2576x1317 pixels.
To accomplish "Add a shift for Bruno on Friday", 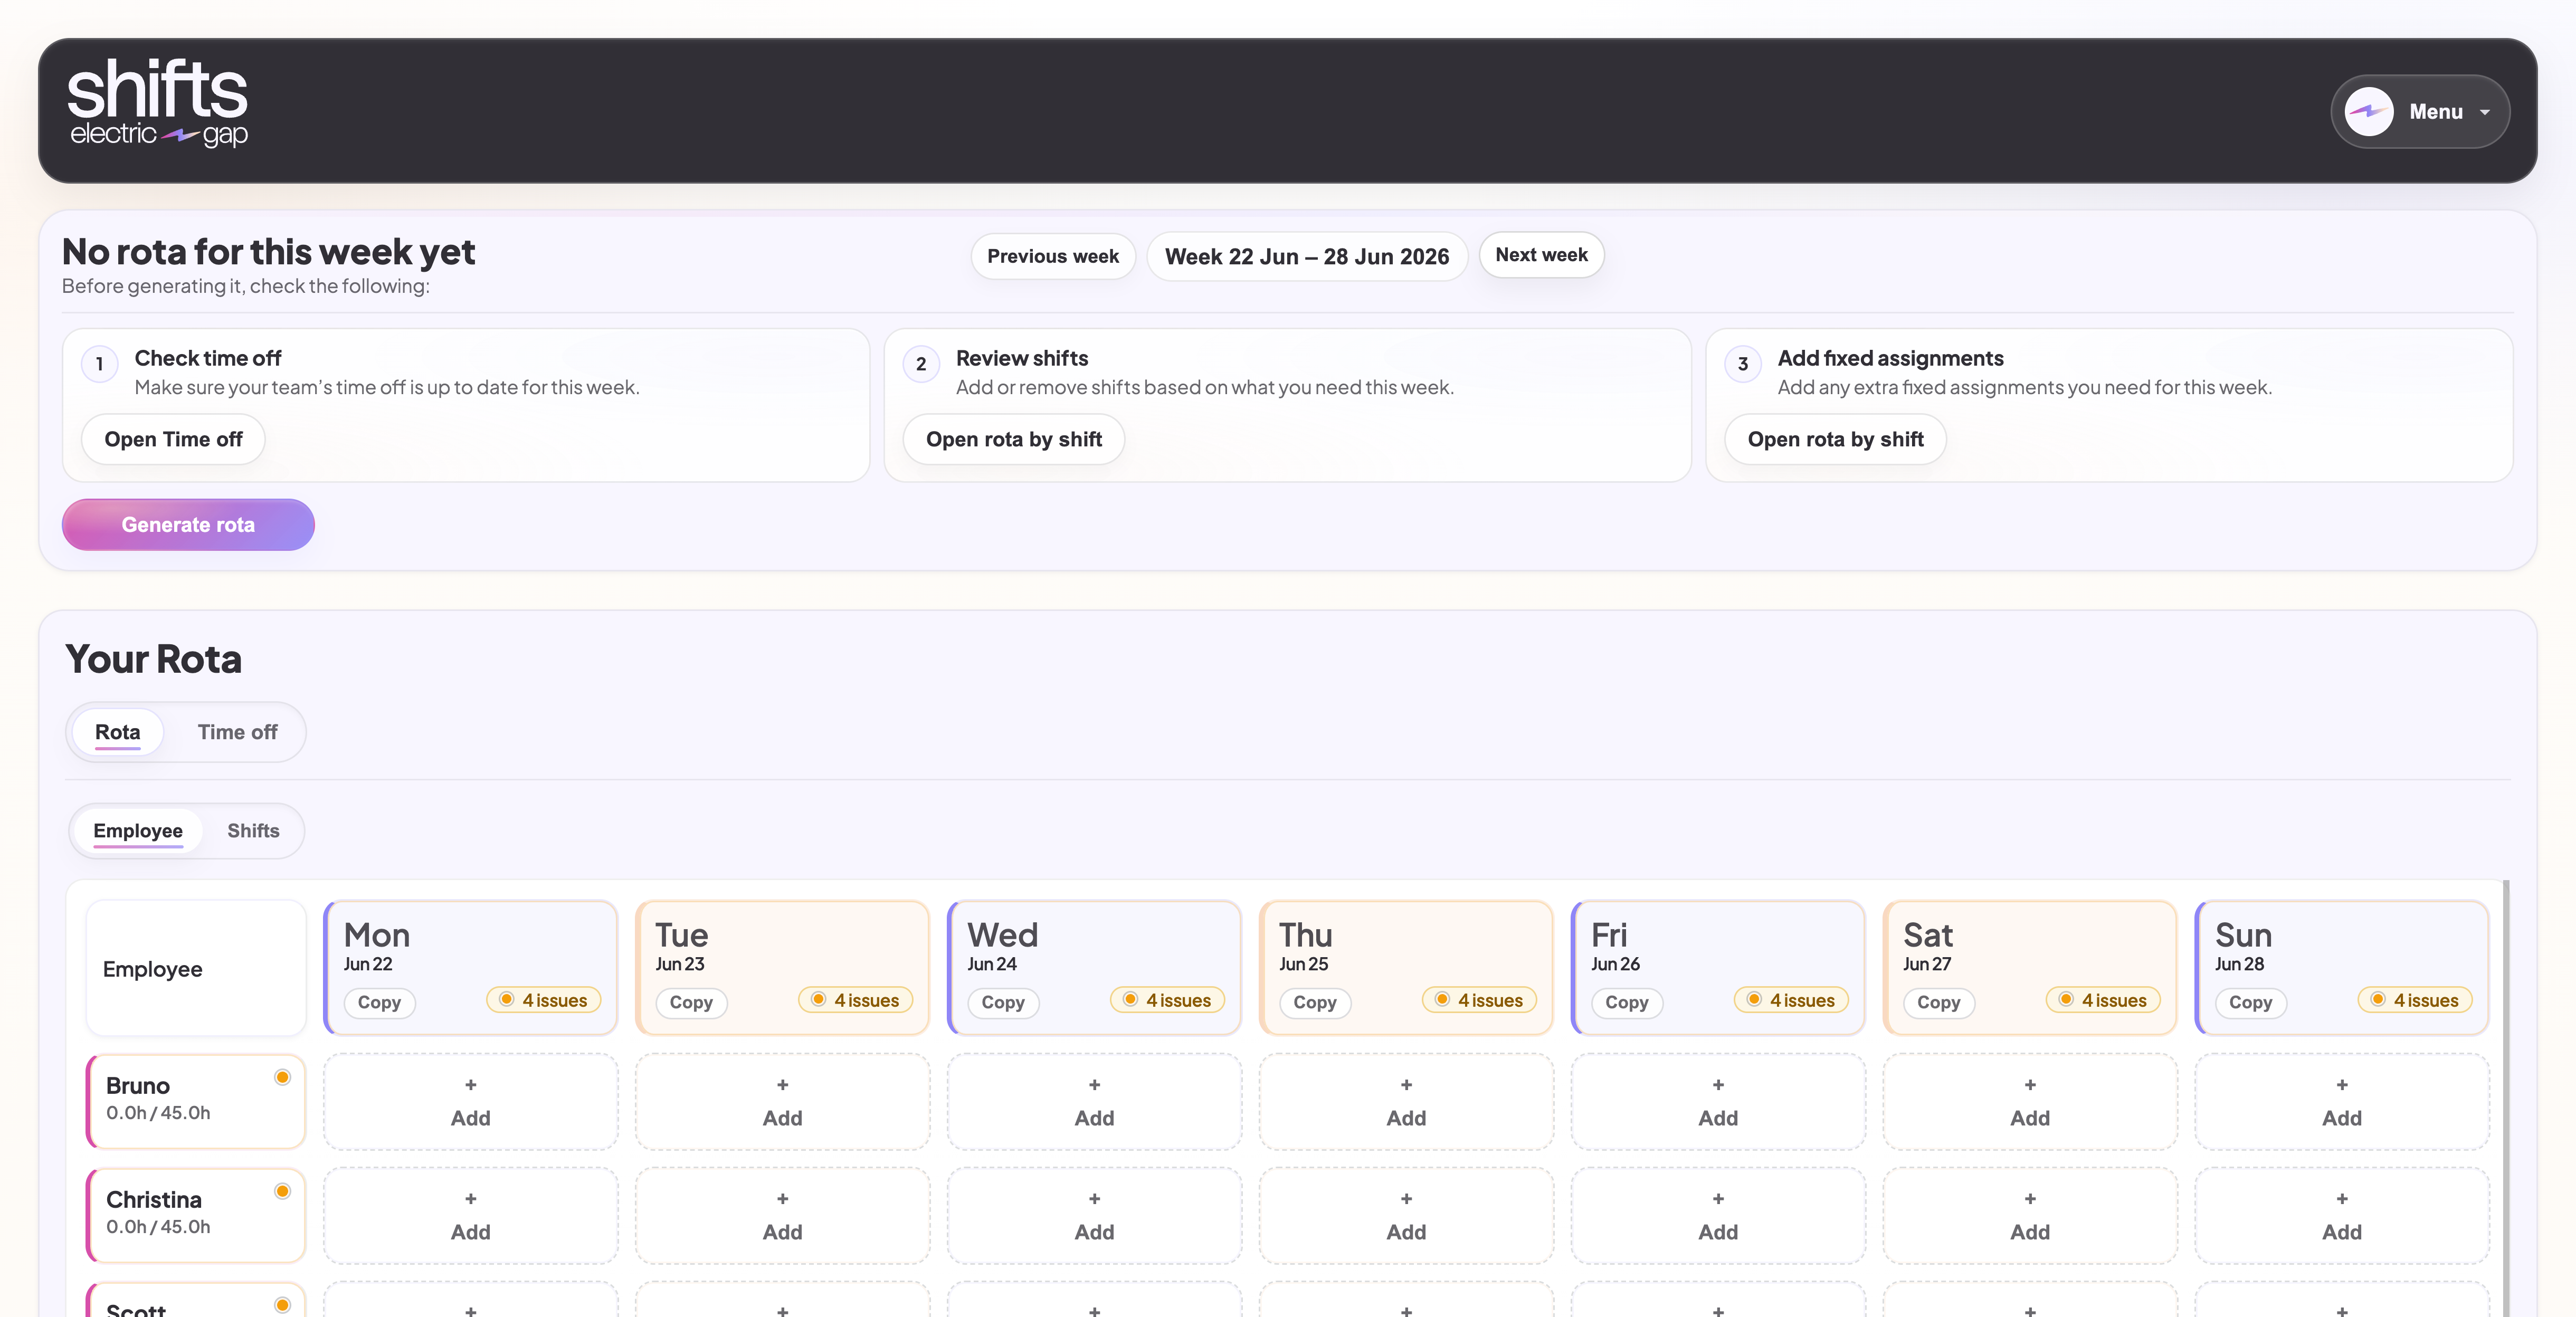I will pos(1719,1101).
